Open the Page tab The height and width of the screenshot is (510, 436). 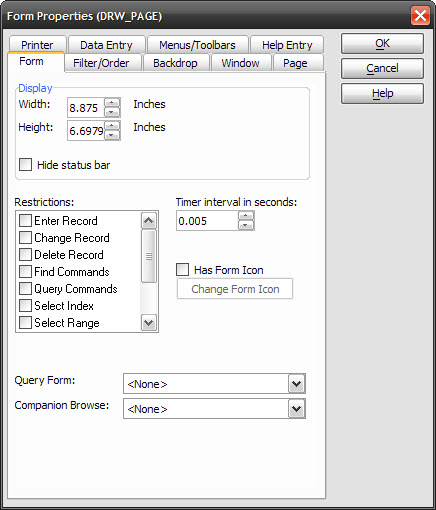click(x=298, y=63)
